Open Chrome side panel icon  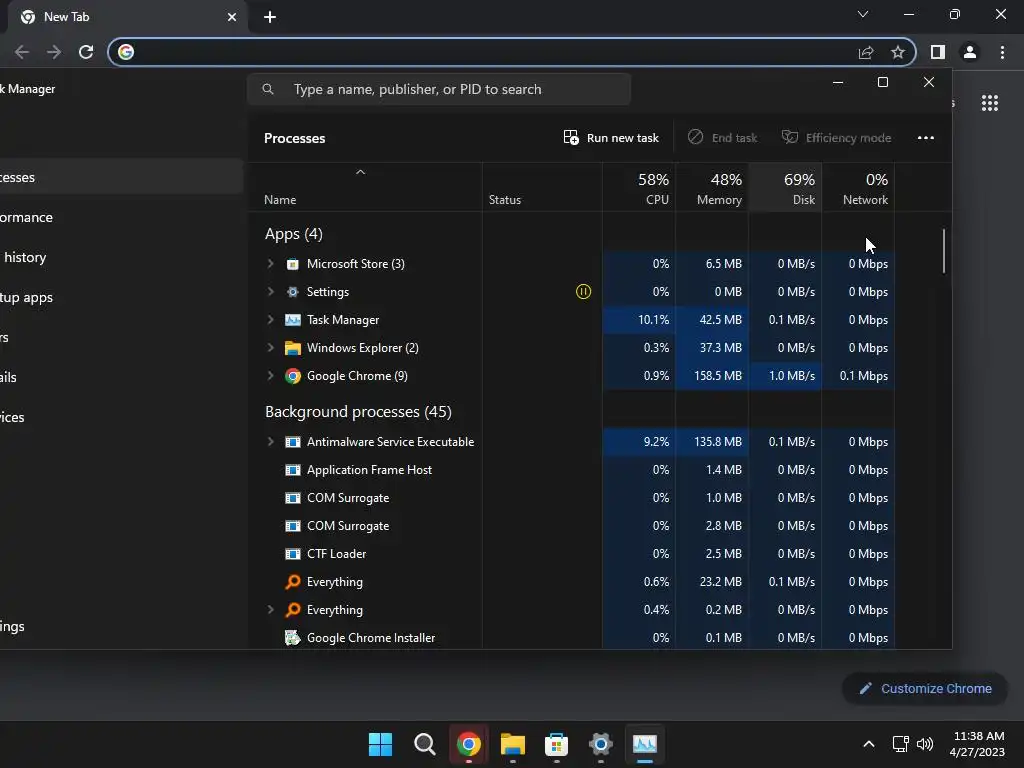click(938, 52)
